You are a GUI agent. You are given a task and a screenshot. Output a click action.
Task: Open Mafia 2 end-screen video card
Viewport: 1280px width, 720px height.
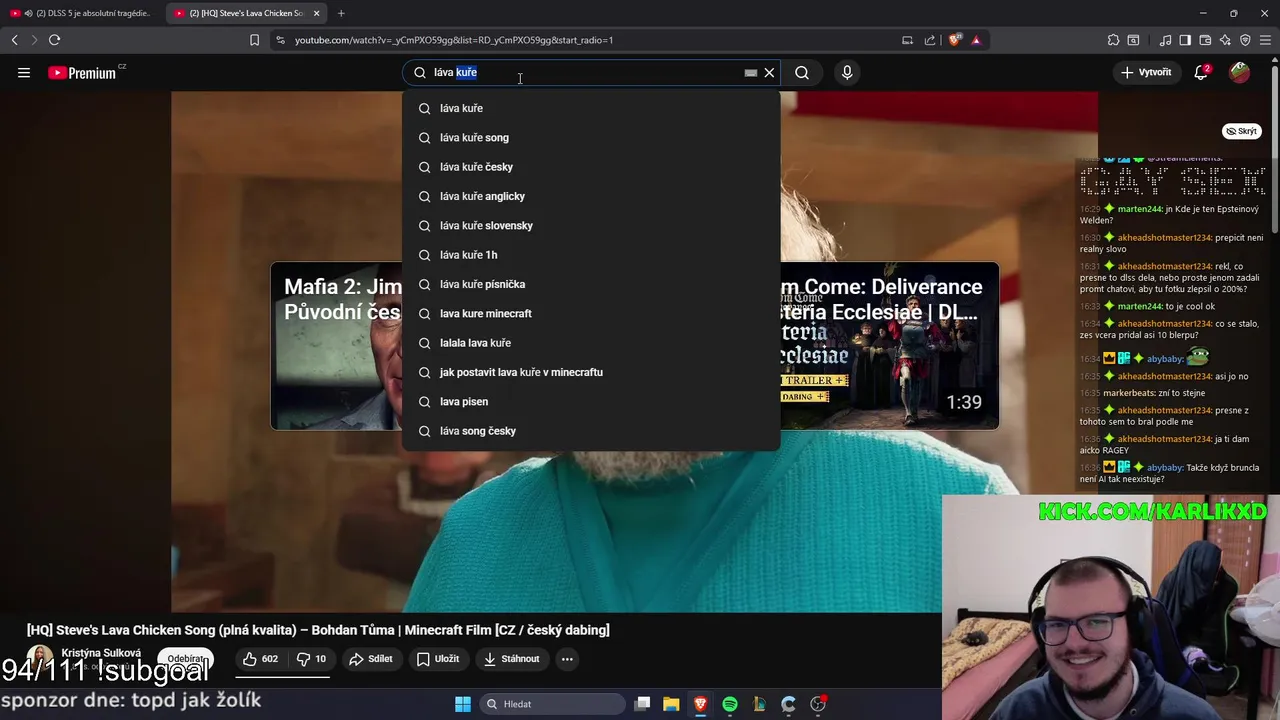(336, 346)
